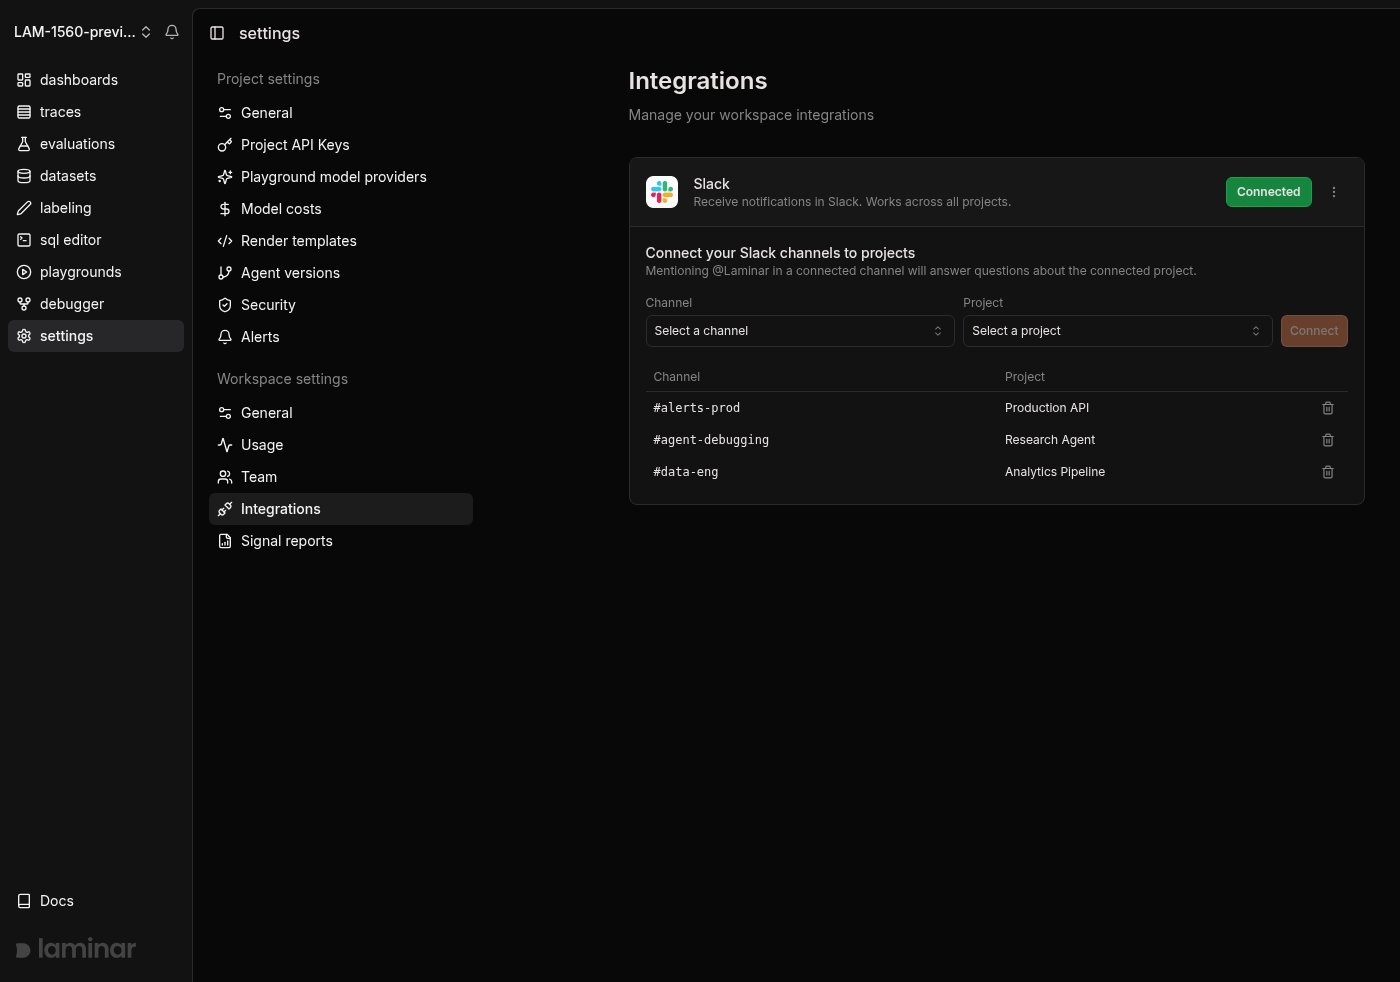The width and height of the screenshot is (1400, 982).
Task: Open Model costs settings
Action: (x=341, y=209)
